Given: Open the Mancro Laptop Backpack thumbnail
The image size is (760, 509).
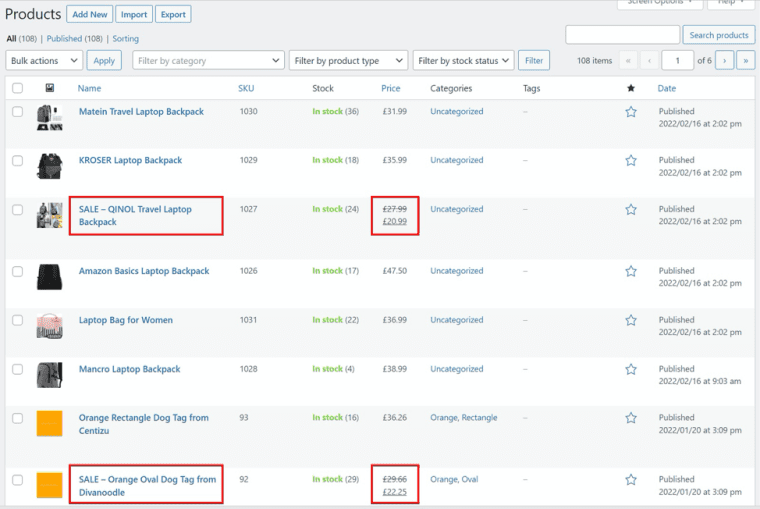Looking at the screenshot, I should coord(49,375).
